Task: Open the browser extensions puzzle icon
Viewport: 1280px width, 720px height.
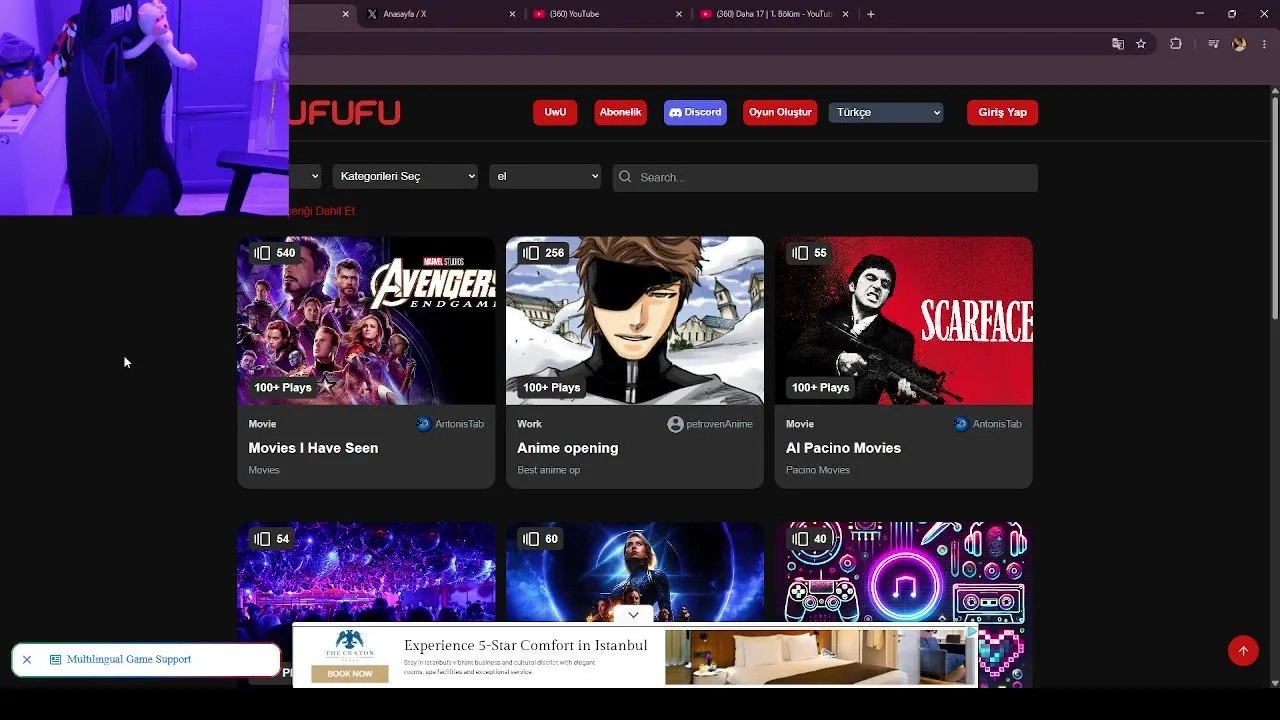Action: [x=1176, y=44]
